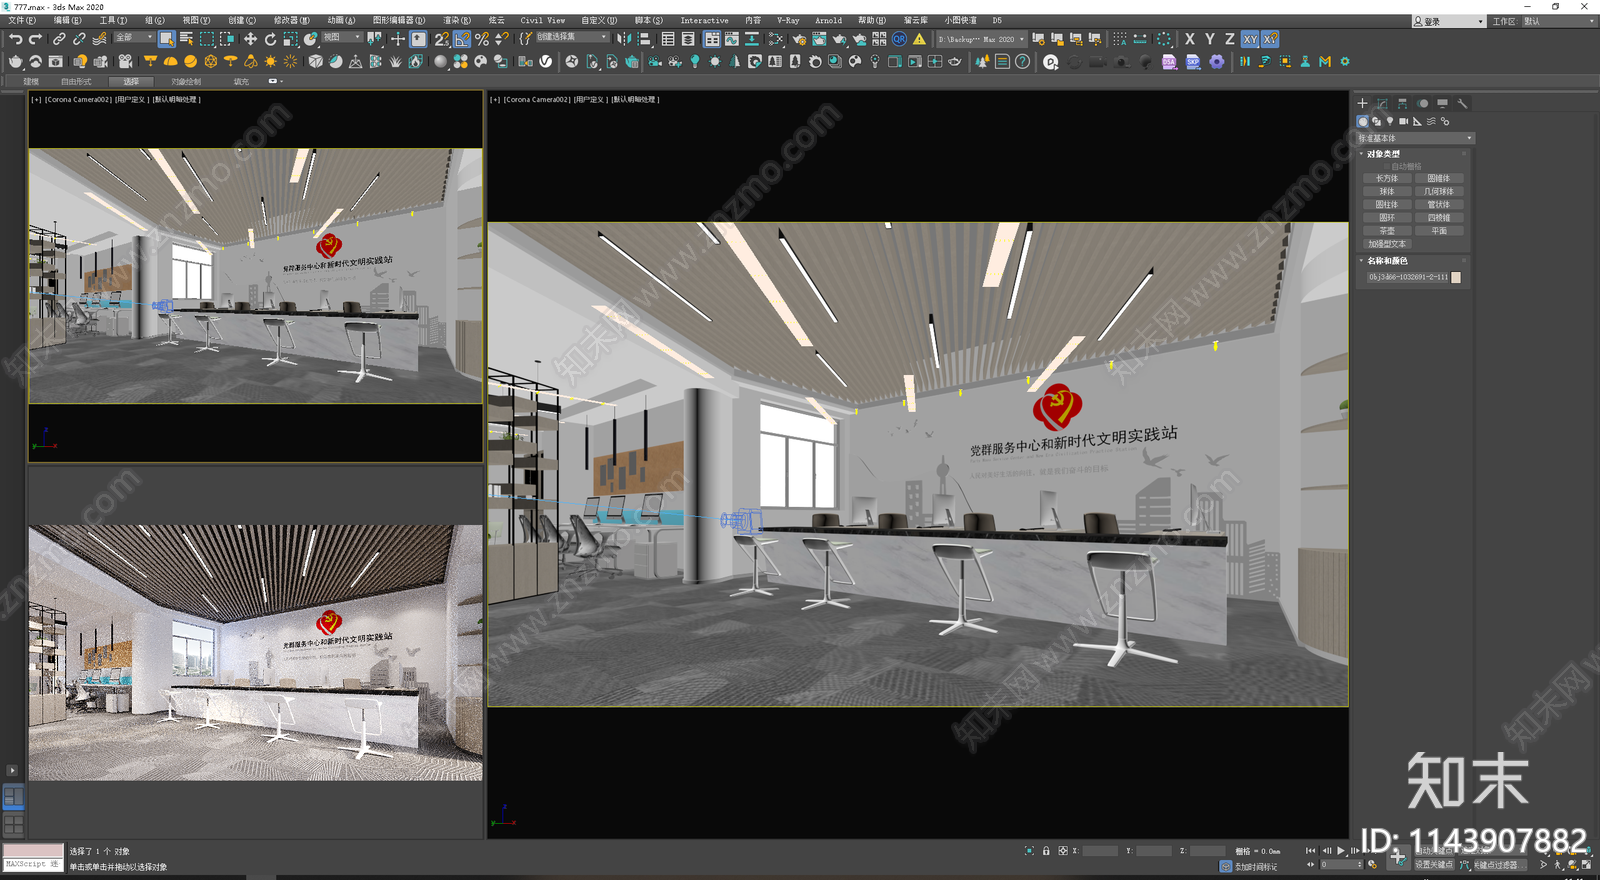Click the 茶壶 teapot primitive button

(x=1387, y=230)
